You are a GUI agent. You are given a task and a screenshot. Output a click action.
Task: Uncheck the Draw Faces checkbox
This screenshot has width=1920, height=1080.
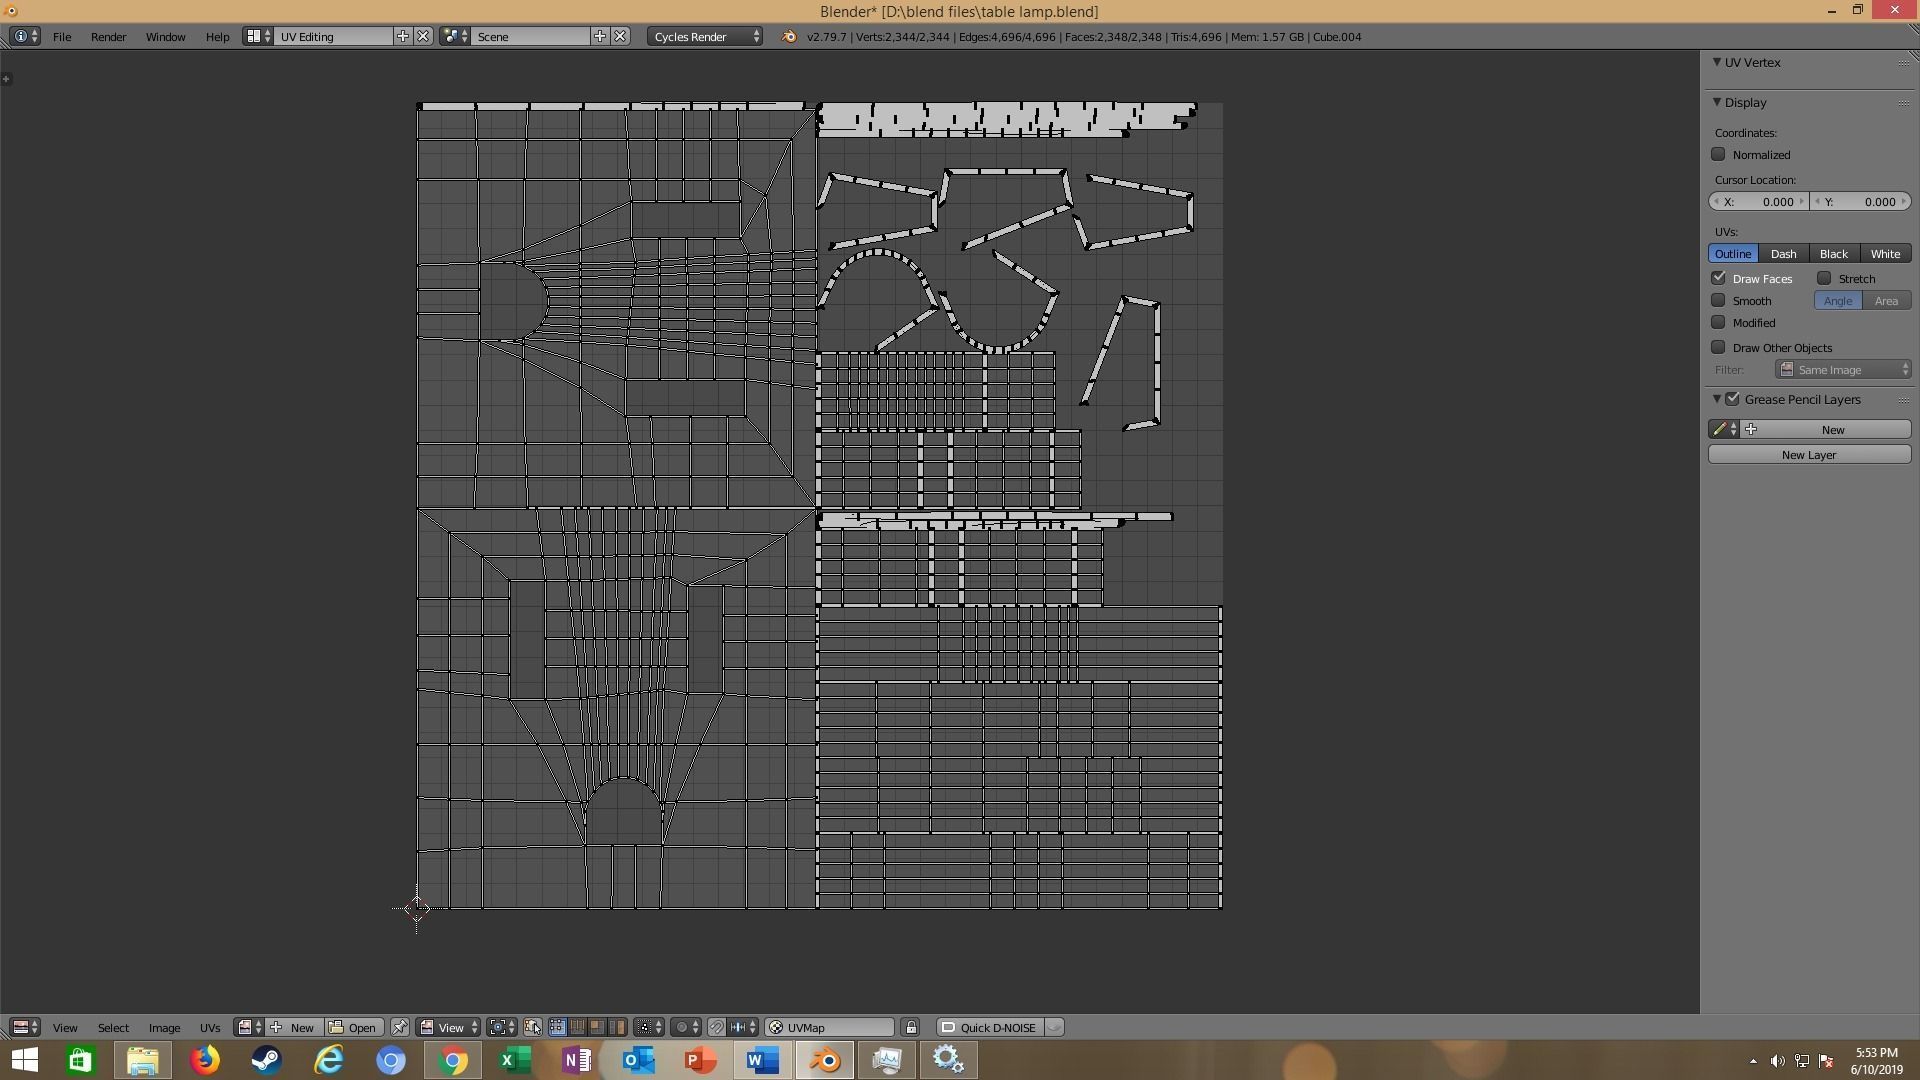[1718, 278]
